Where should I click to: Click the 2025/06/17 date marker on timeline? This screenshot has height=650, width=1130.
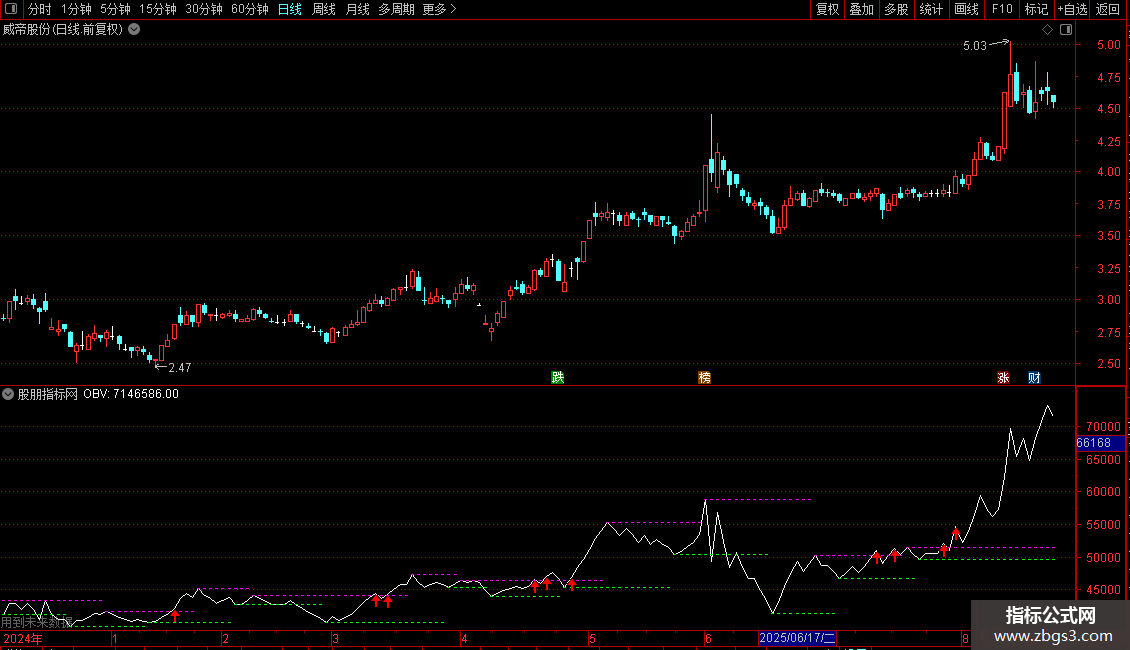click(797, 638)
